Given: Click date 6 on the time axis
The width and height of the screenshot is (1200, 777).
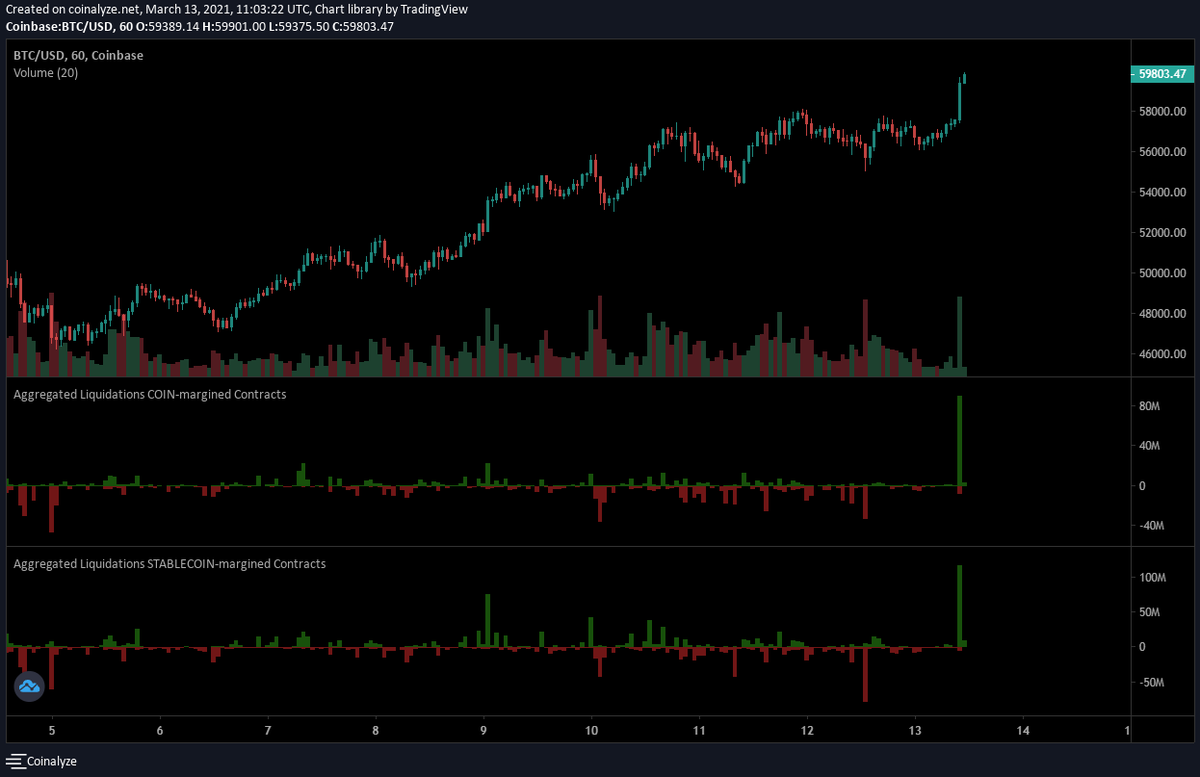Looking at the screenshot, I should coord(160,731).
